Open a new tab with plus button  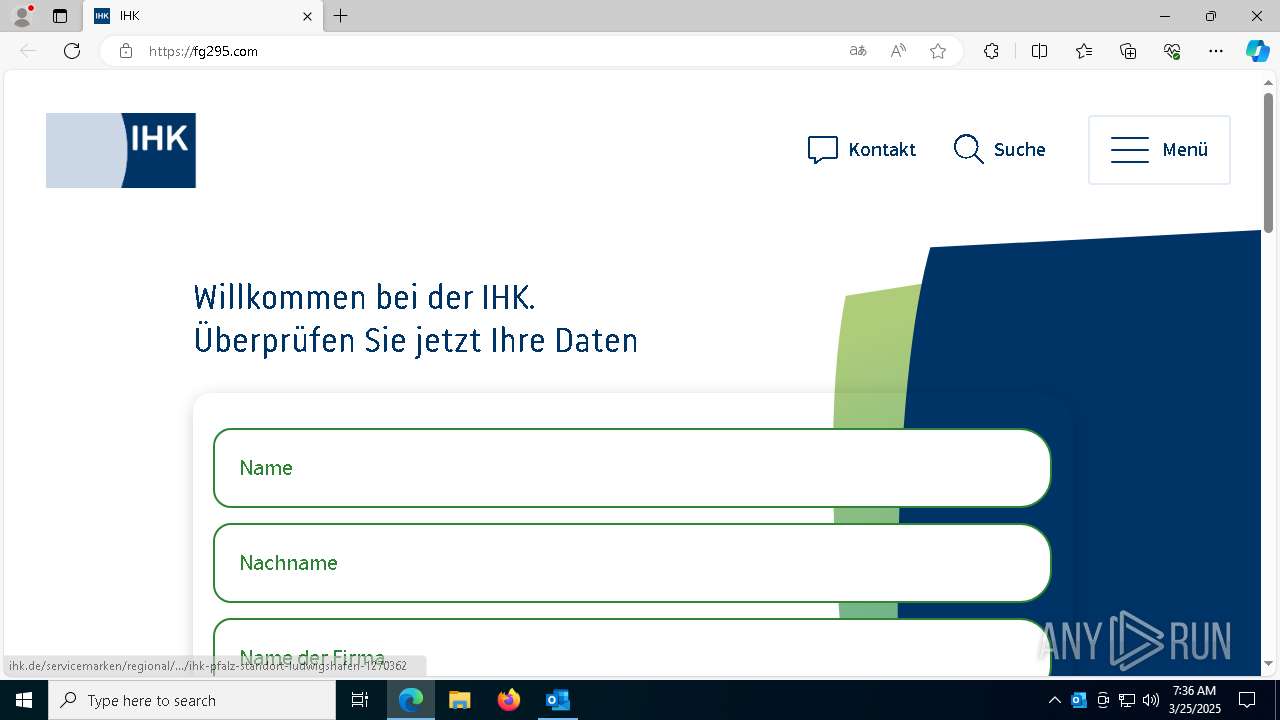click(x=341, y=16)
